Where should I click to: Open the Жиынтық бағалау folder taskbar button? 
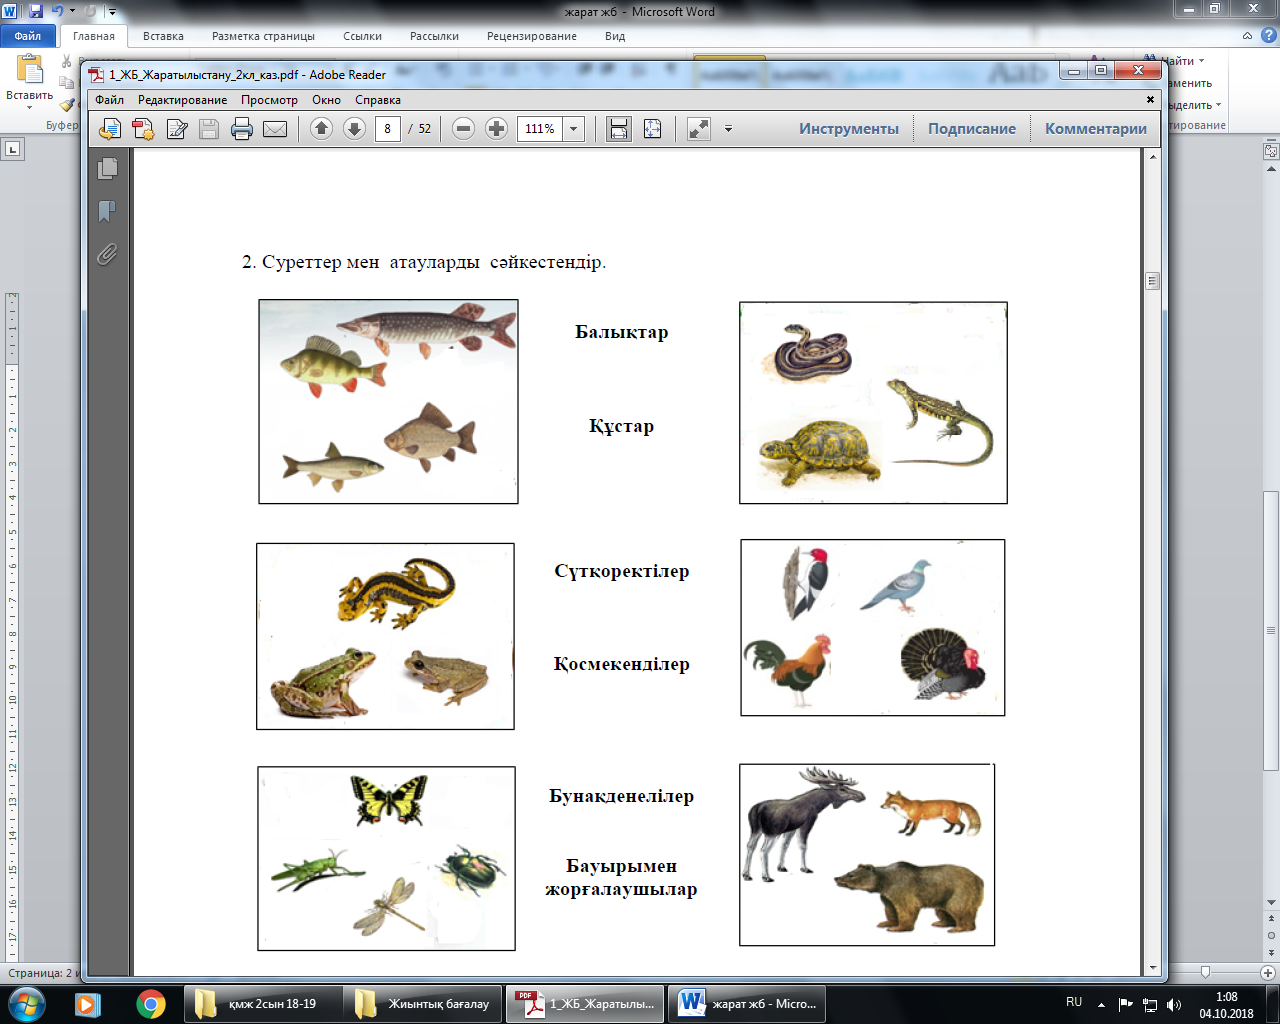(424, 1003)
